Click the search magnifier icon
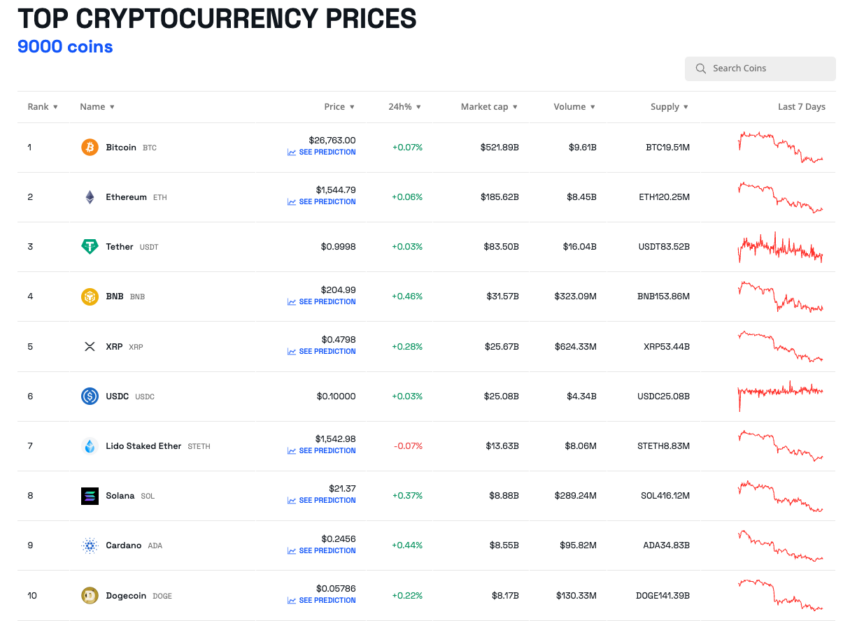Screen dimensions: 850x621 [700, 68]
